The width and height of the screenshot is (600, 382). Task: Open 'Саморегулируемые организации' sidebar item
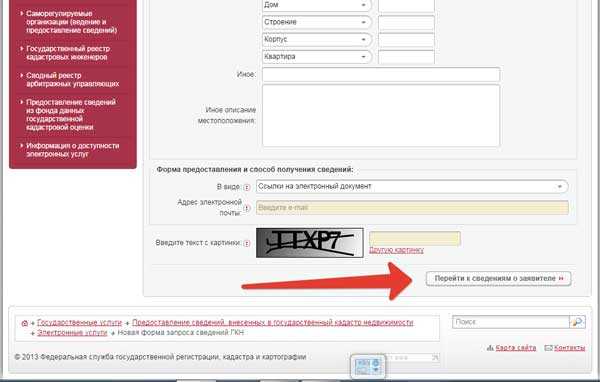click(x=72, y=22)
